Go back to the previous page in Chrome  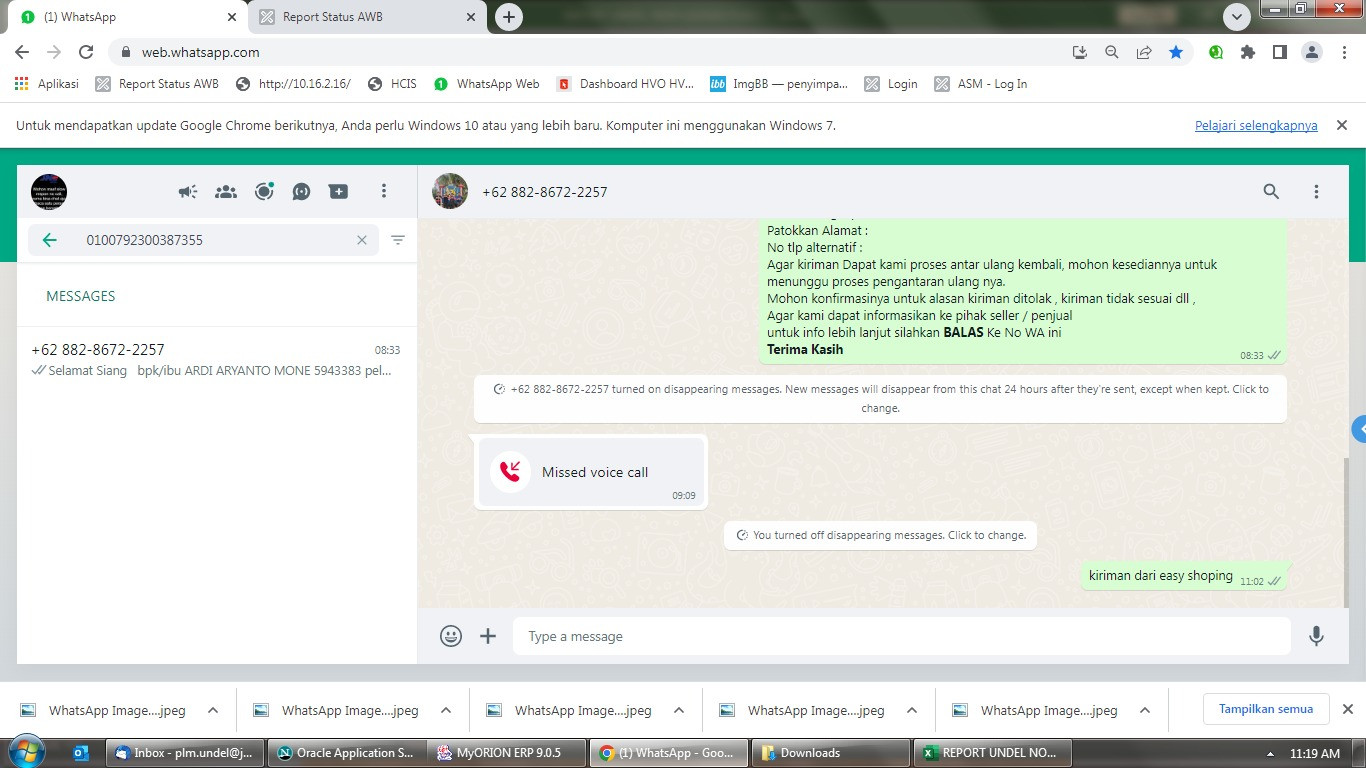22,52
